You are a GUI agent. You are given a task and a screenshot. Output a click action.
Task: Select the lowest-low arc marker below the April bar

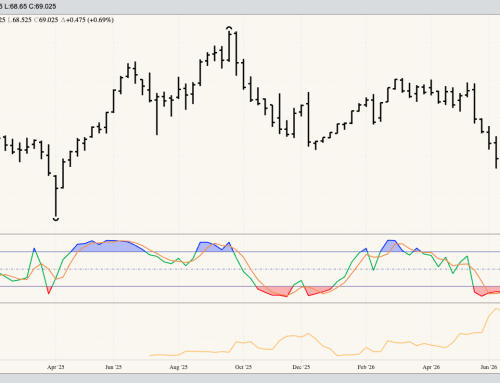pos(56,219)
